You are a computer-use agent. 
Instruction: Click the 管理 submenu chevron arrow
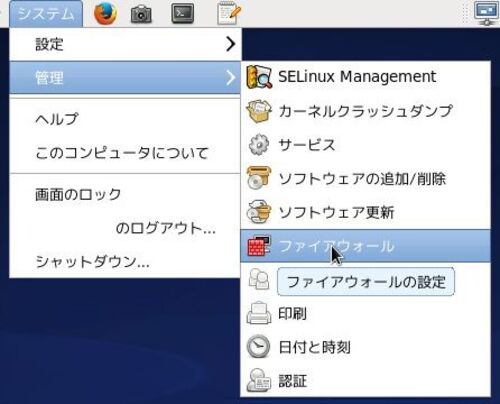(230, 78)
